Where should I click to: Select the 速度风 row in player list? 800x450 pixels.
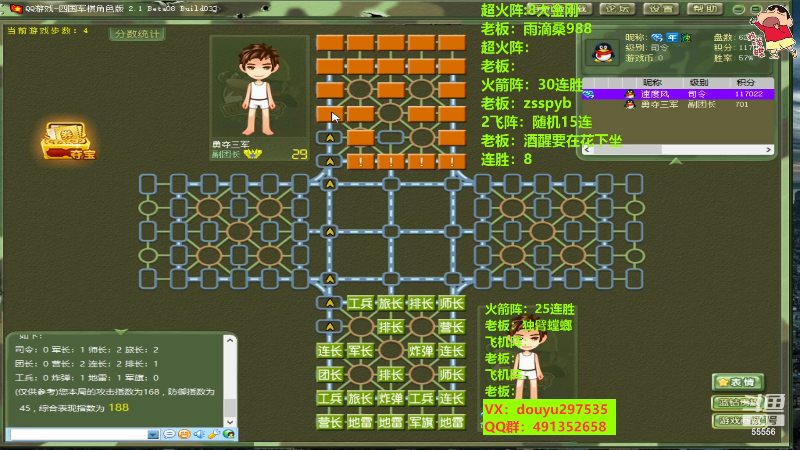pyautogui.click(x=678, y=94)
